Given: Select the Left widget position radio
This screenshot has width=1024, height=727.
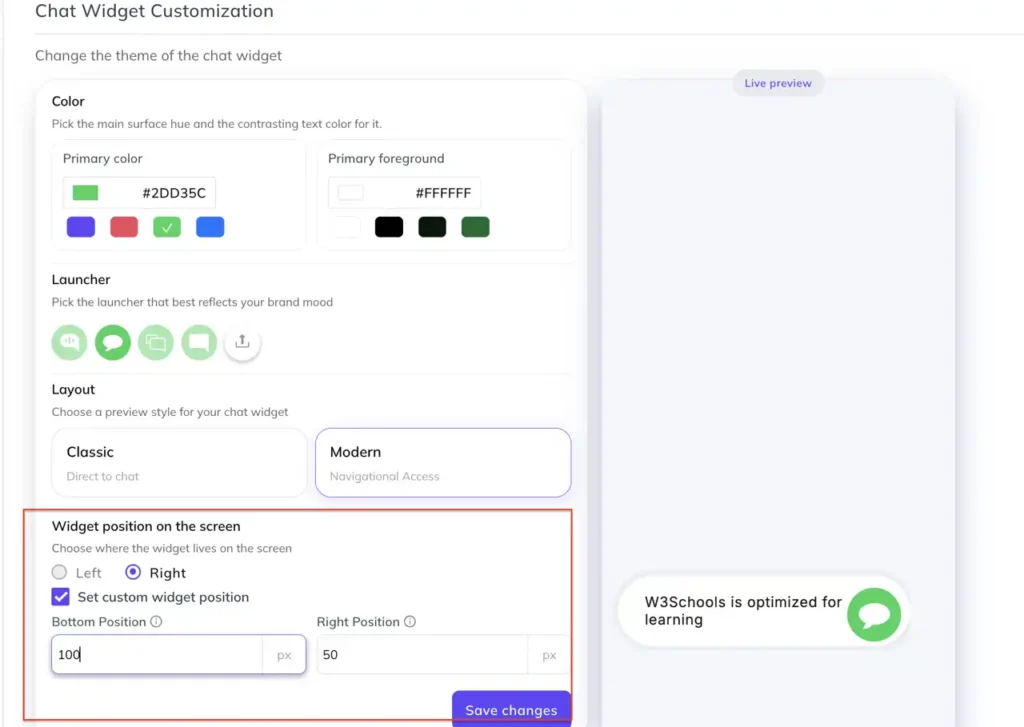Looking at the screenshot, I should coord(59,572).
